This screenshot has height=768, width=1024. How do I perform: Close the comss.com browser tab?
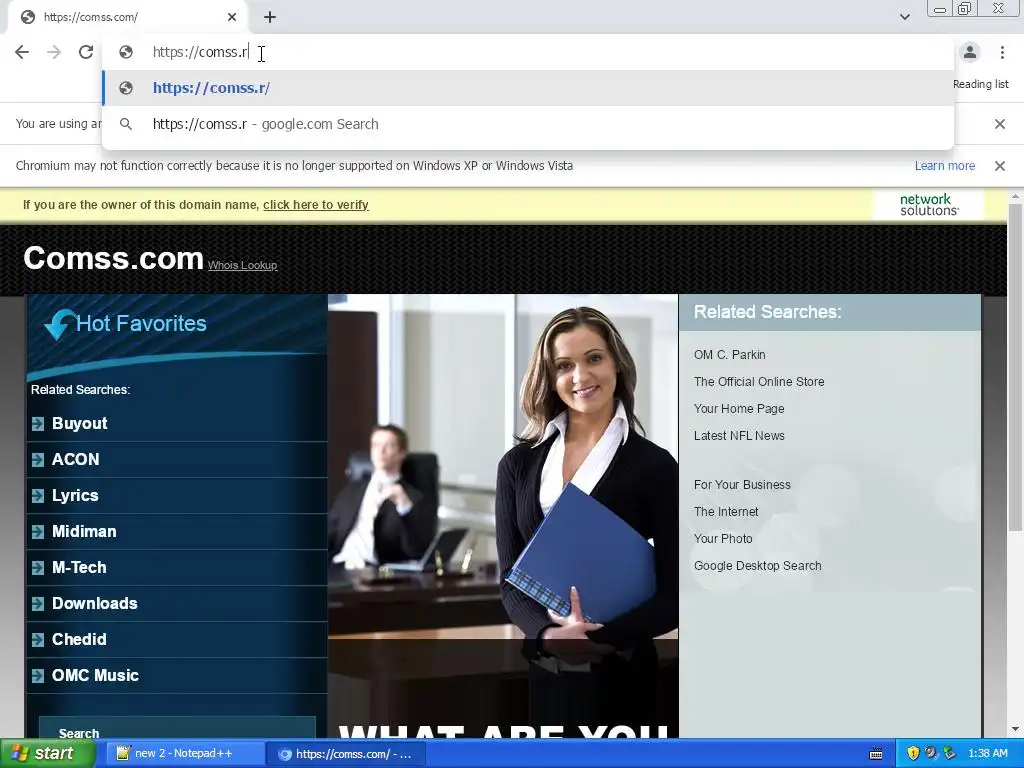click(232, 18)
